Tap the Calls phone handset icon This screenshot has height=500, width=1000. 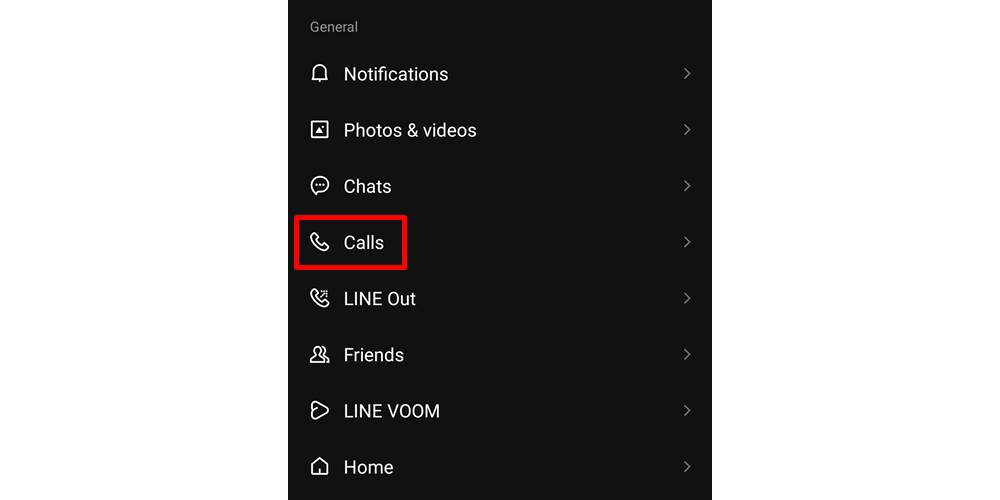320,242
